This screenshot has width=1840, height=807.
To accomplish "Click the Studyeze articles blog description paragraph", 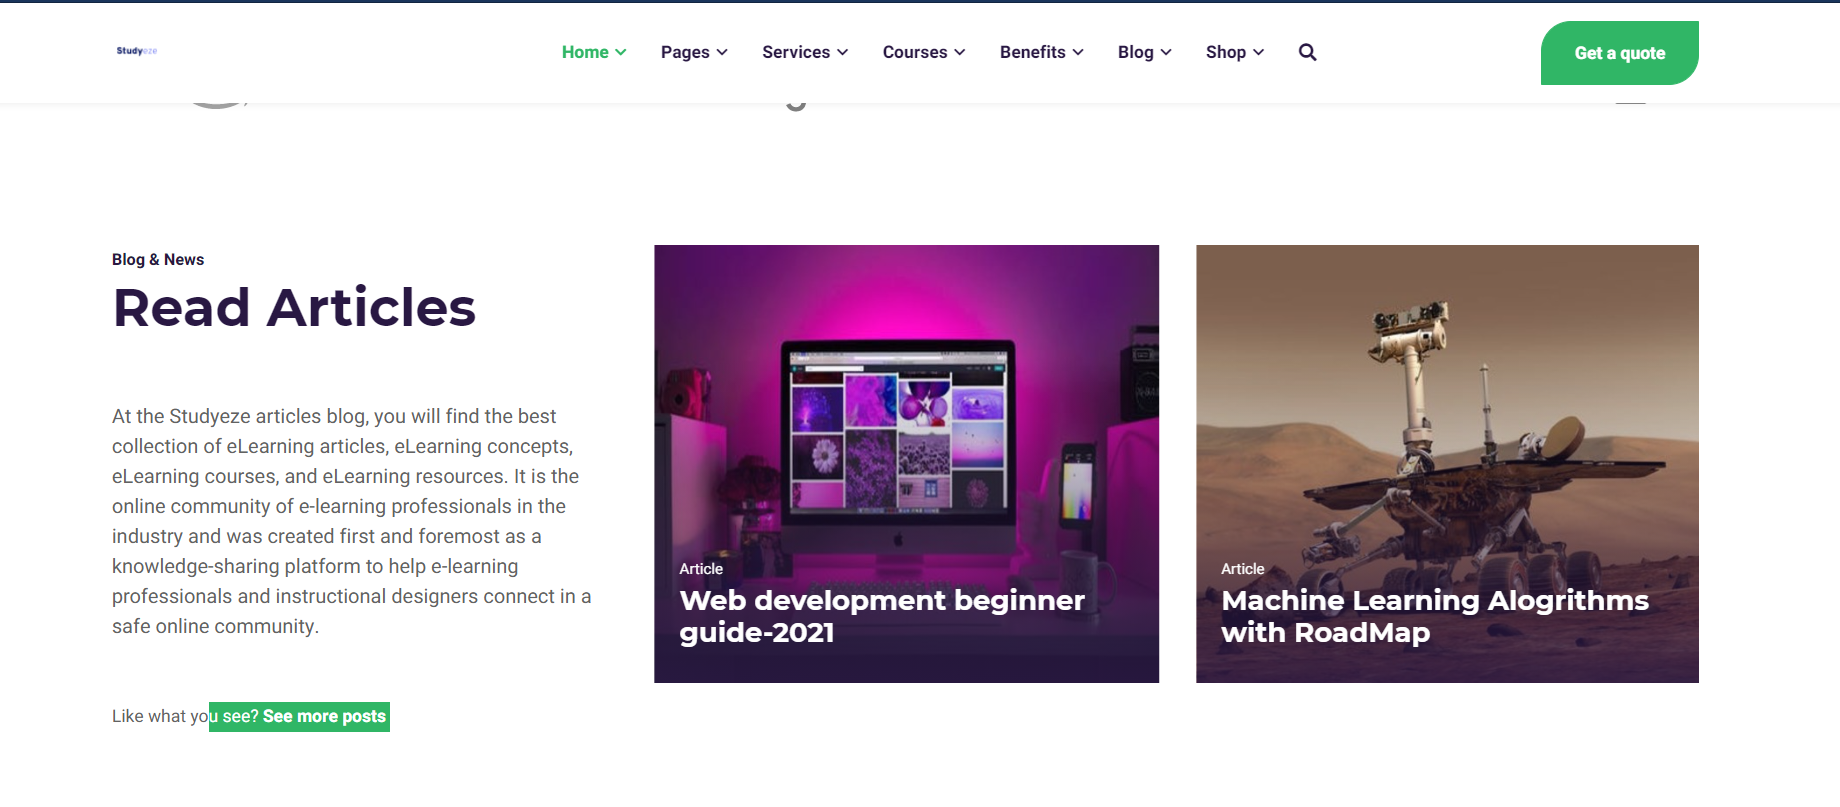I will 352,521.
